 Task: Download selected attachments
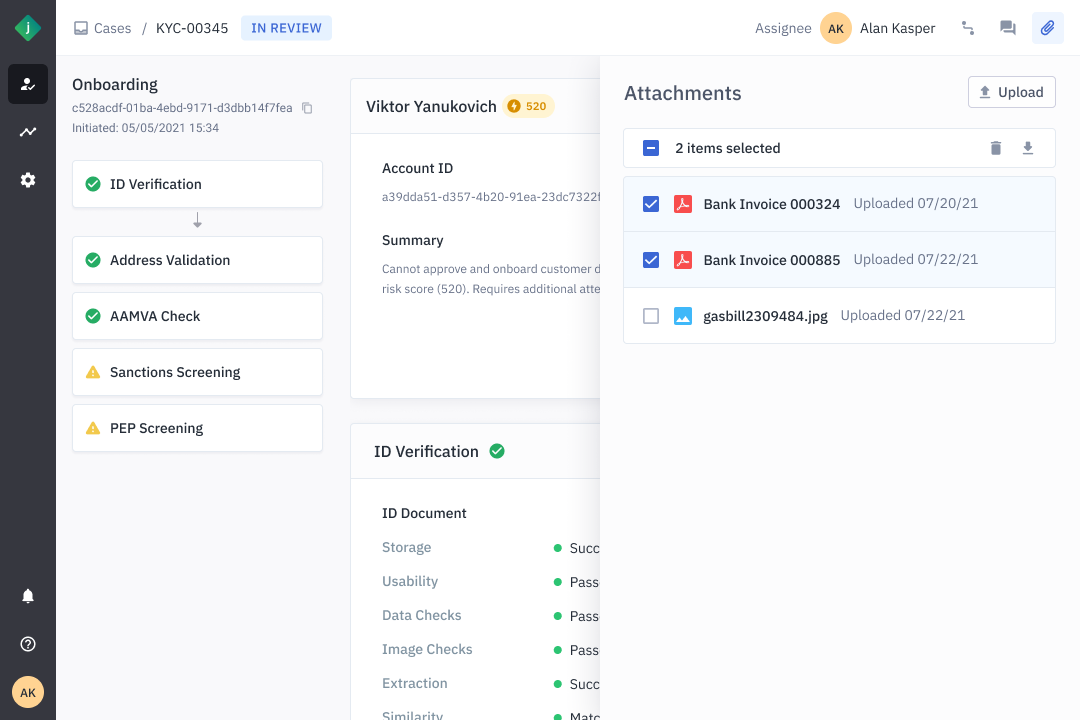pos(1027,148)
